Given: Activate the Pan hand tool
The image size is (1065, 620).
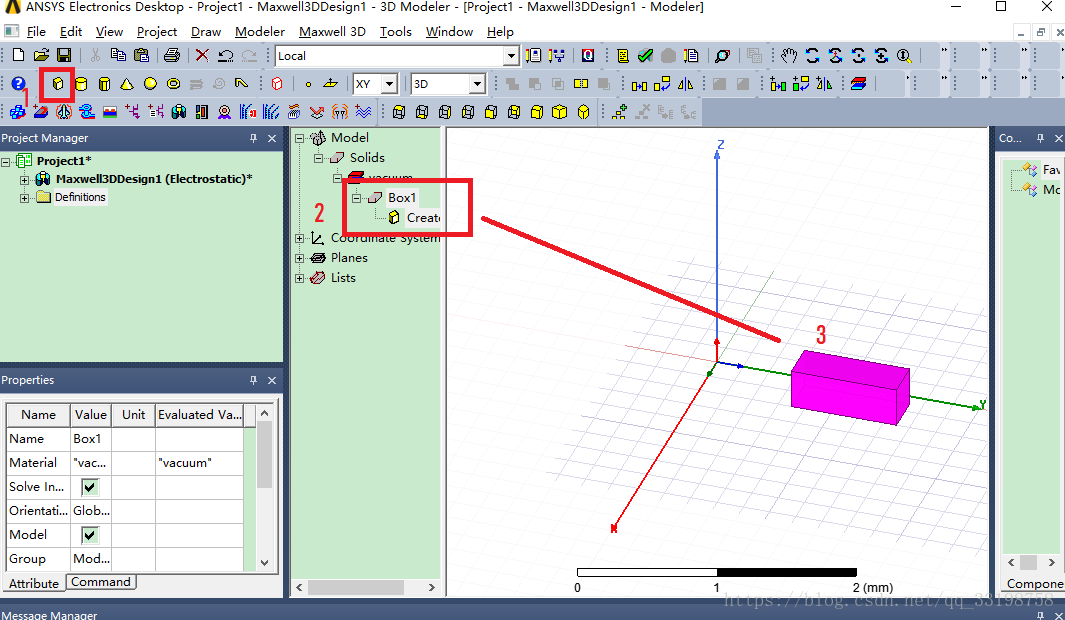Looking at the screenshot, I should pyautogui.click(x=789, y=56).
